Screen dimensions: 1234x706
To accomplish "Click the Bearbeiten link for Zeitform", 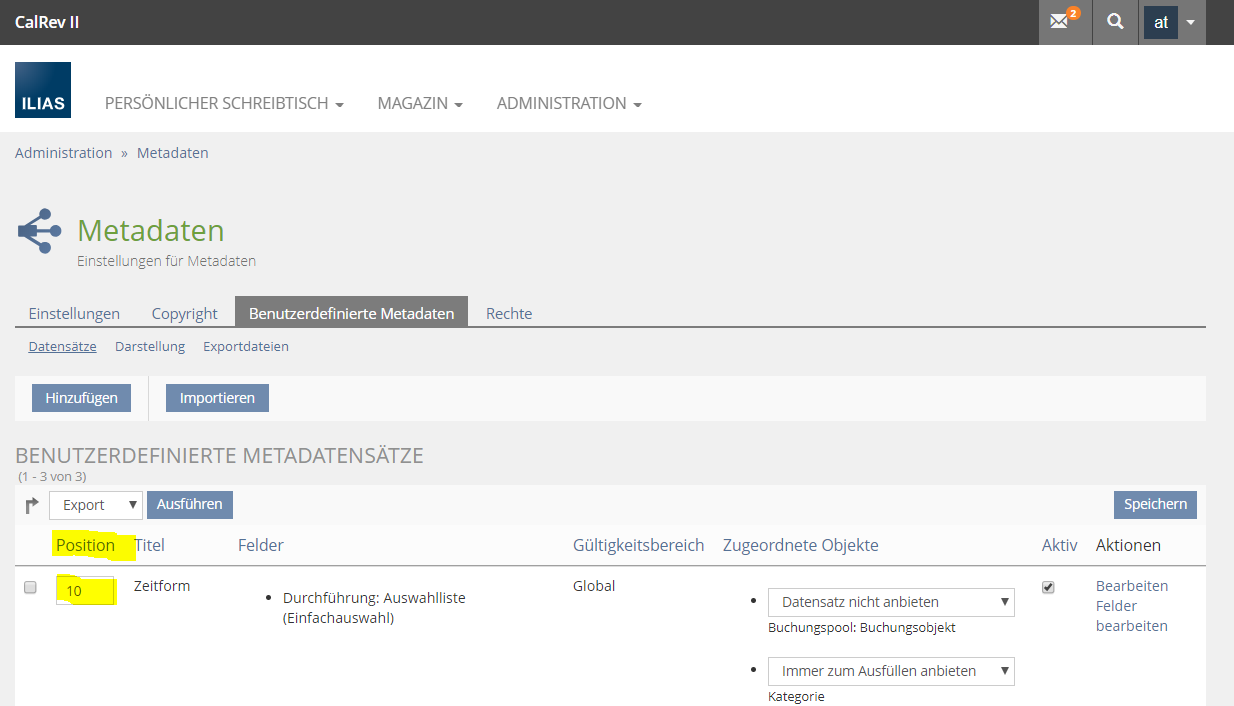I will pos(1131,586).
